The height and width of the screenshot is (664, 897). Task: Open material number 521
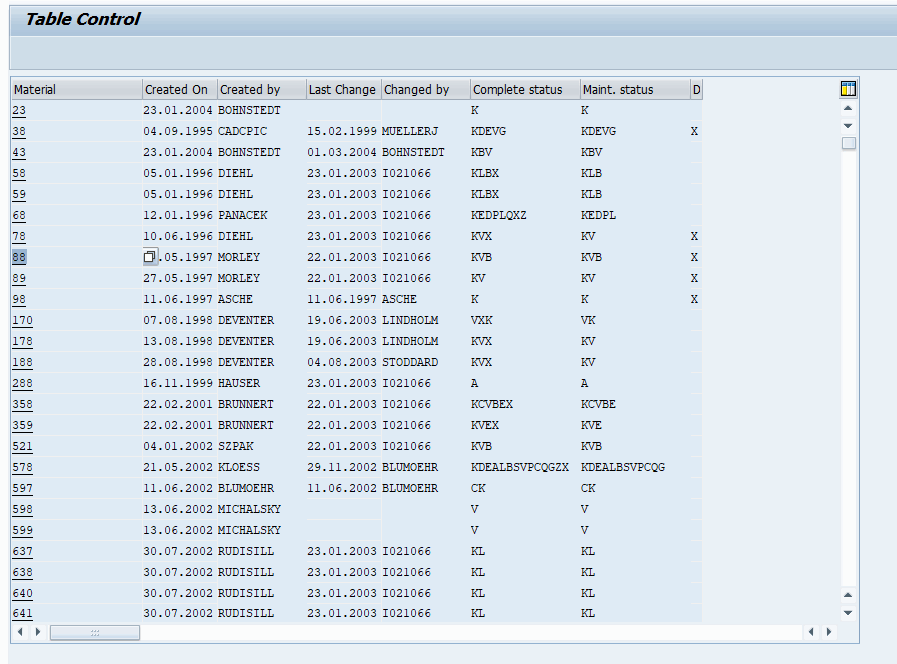(22, 446)
